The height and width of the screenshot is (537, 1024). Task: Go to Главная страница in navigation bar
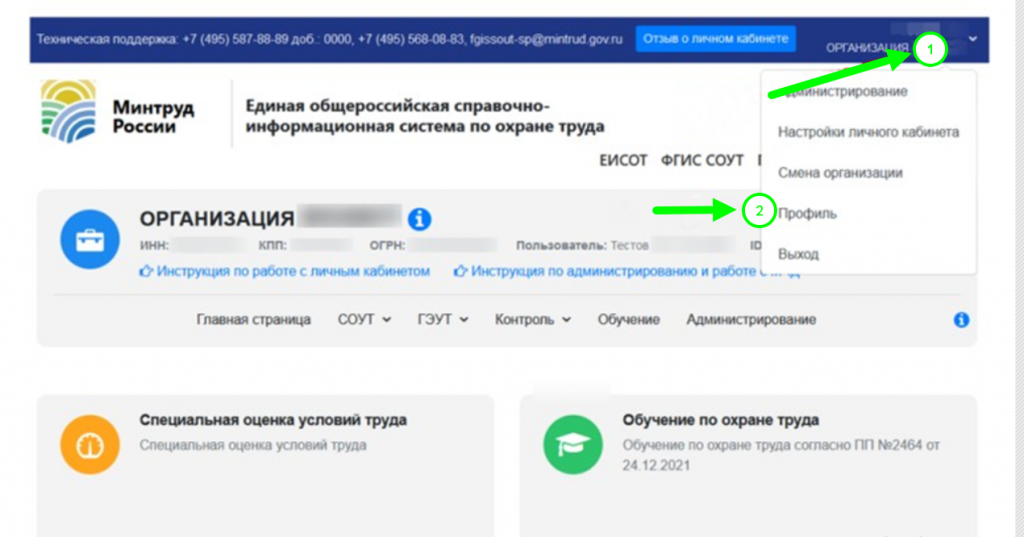pyautogui.click(x=253, y=320)
